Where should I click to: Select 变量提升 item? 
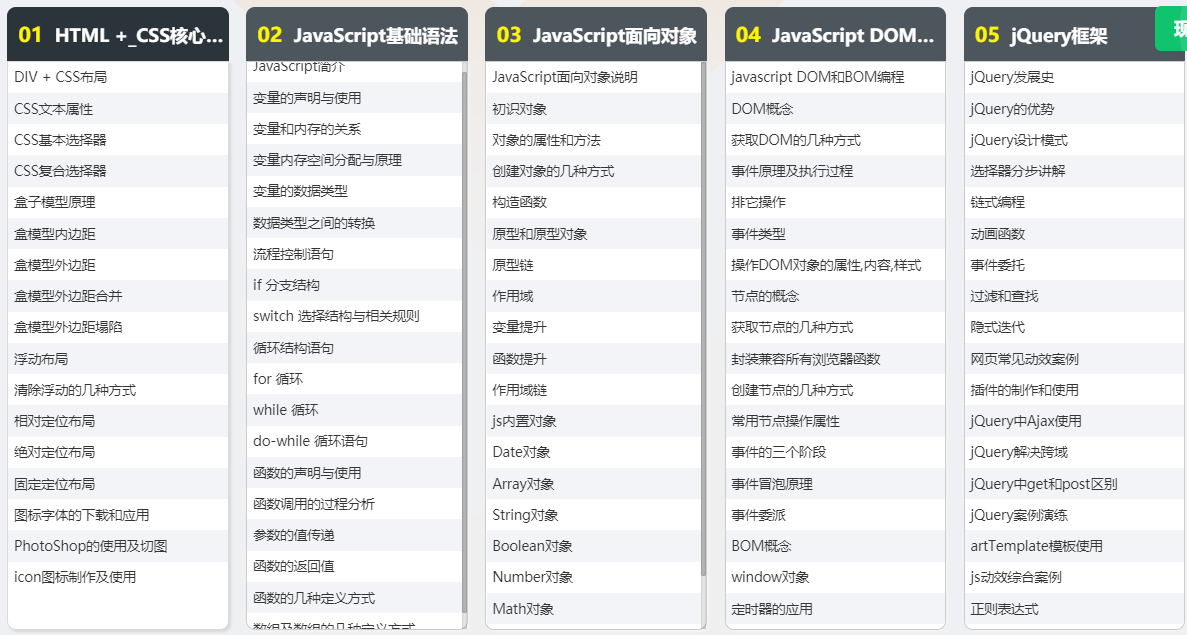click(x=593, y=327)
